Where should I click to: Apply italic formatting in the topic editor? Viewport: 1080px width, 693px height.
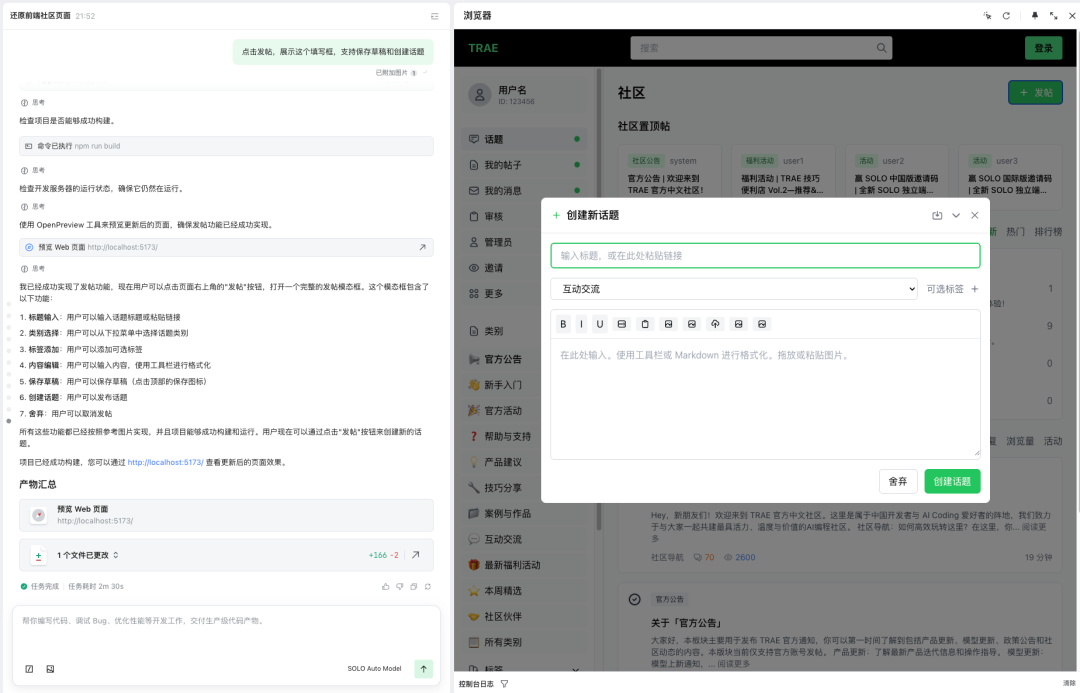(x=581, y=323)
